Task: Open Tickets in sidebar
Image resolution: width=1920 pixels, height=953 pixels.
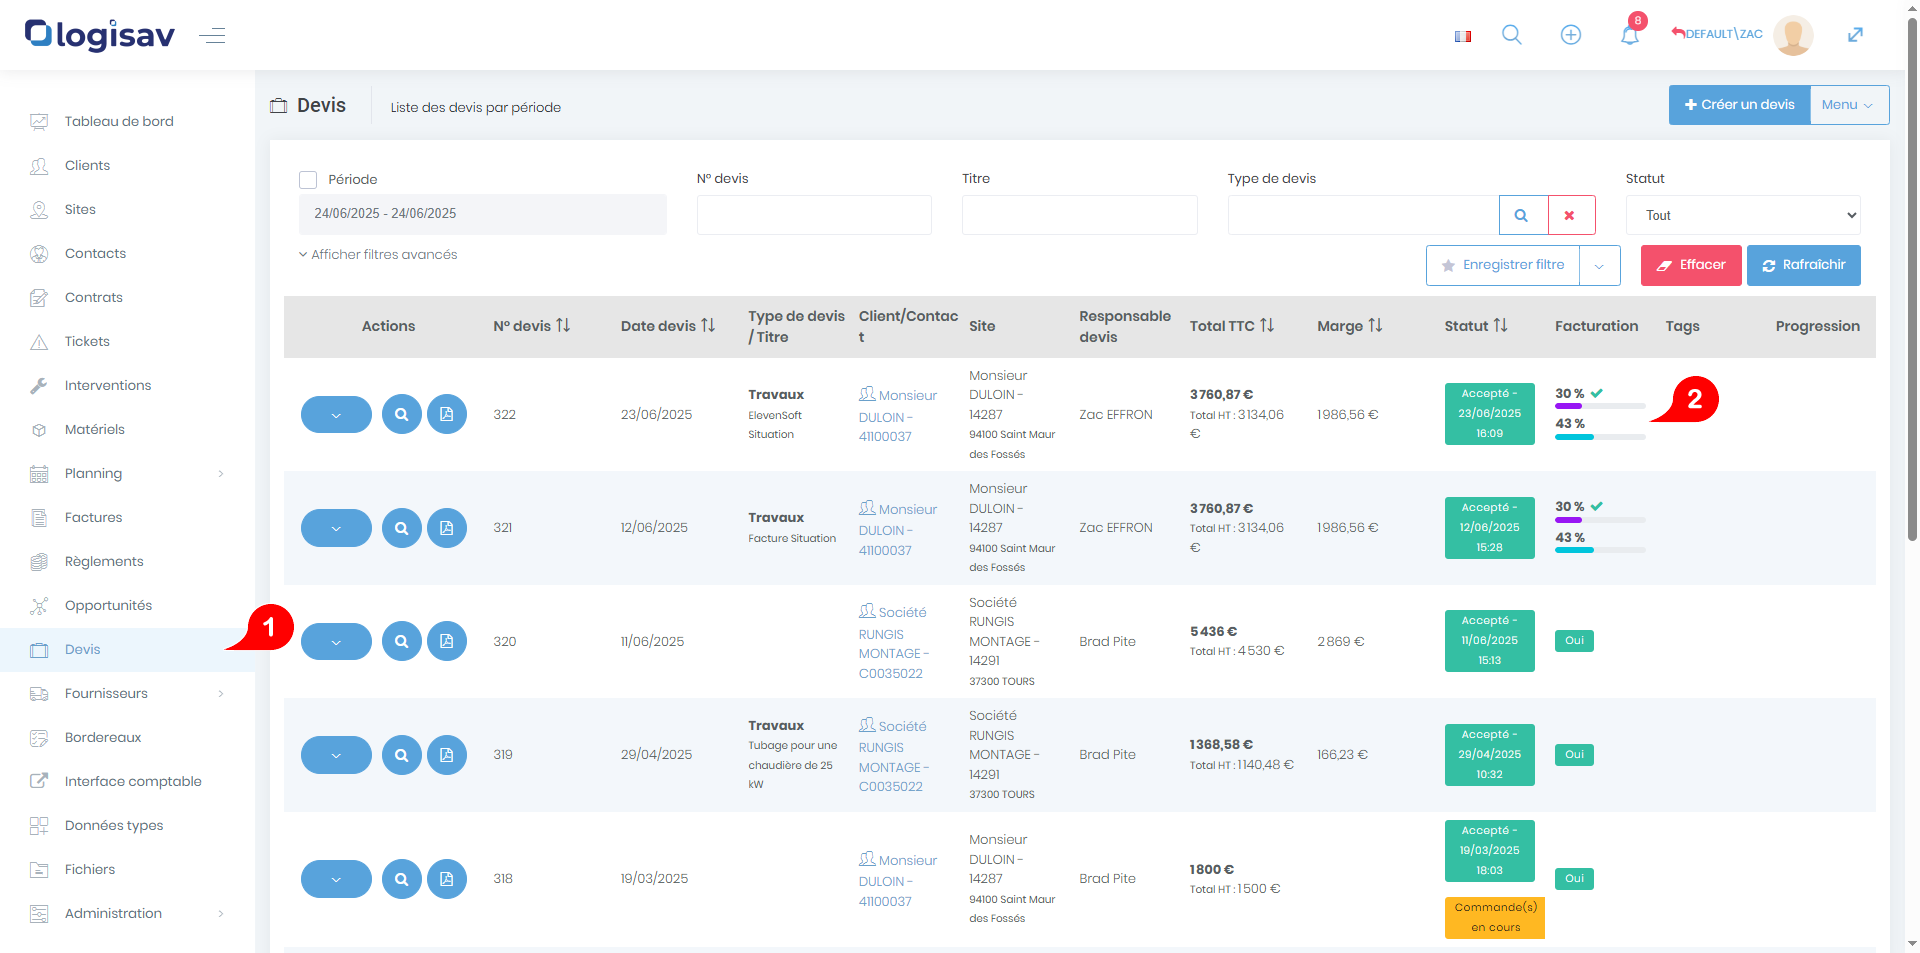Action: (87, 341)
